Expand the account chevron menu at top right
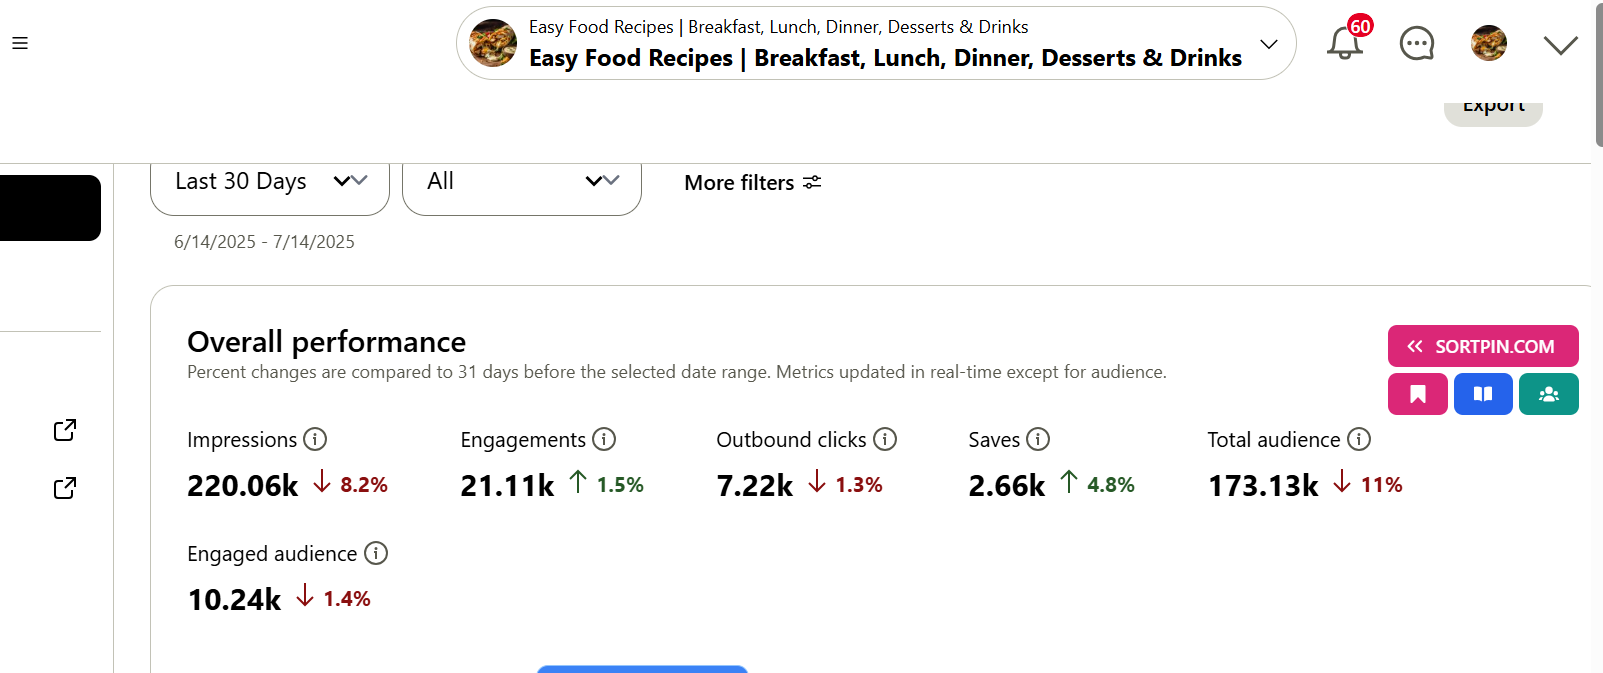 tap(1560, 44)
